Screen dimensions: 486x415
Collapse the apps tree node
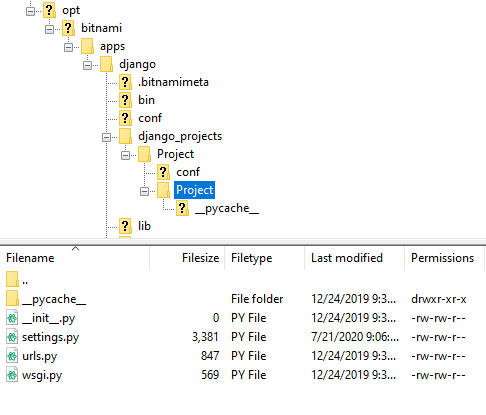[68, 47]
